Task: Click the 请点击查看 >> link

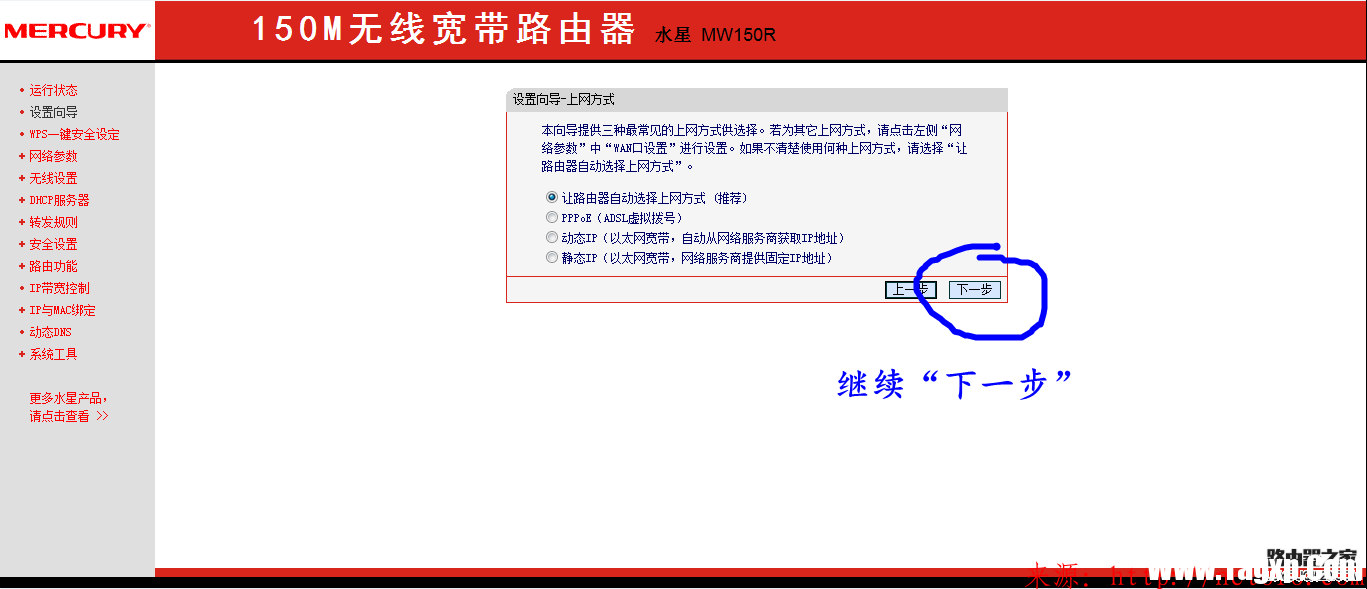Action: pyautogui.click(x=69, y=416)
